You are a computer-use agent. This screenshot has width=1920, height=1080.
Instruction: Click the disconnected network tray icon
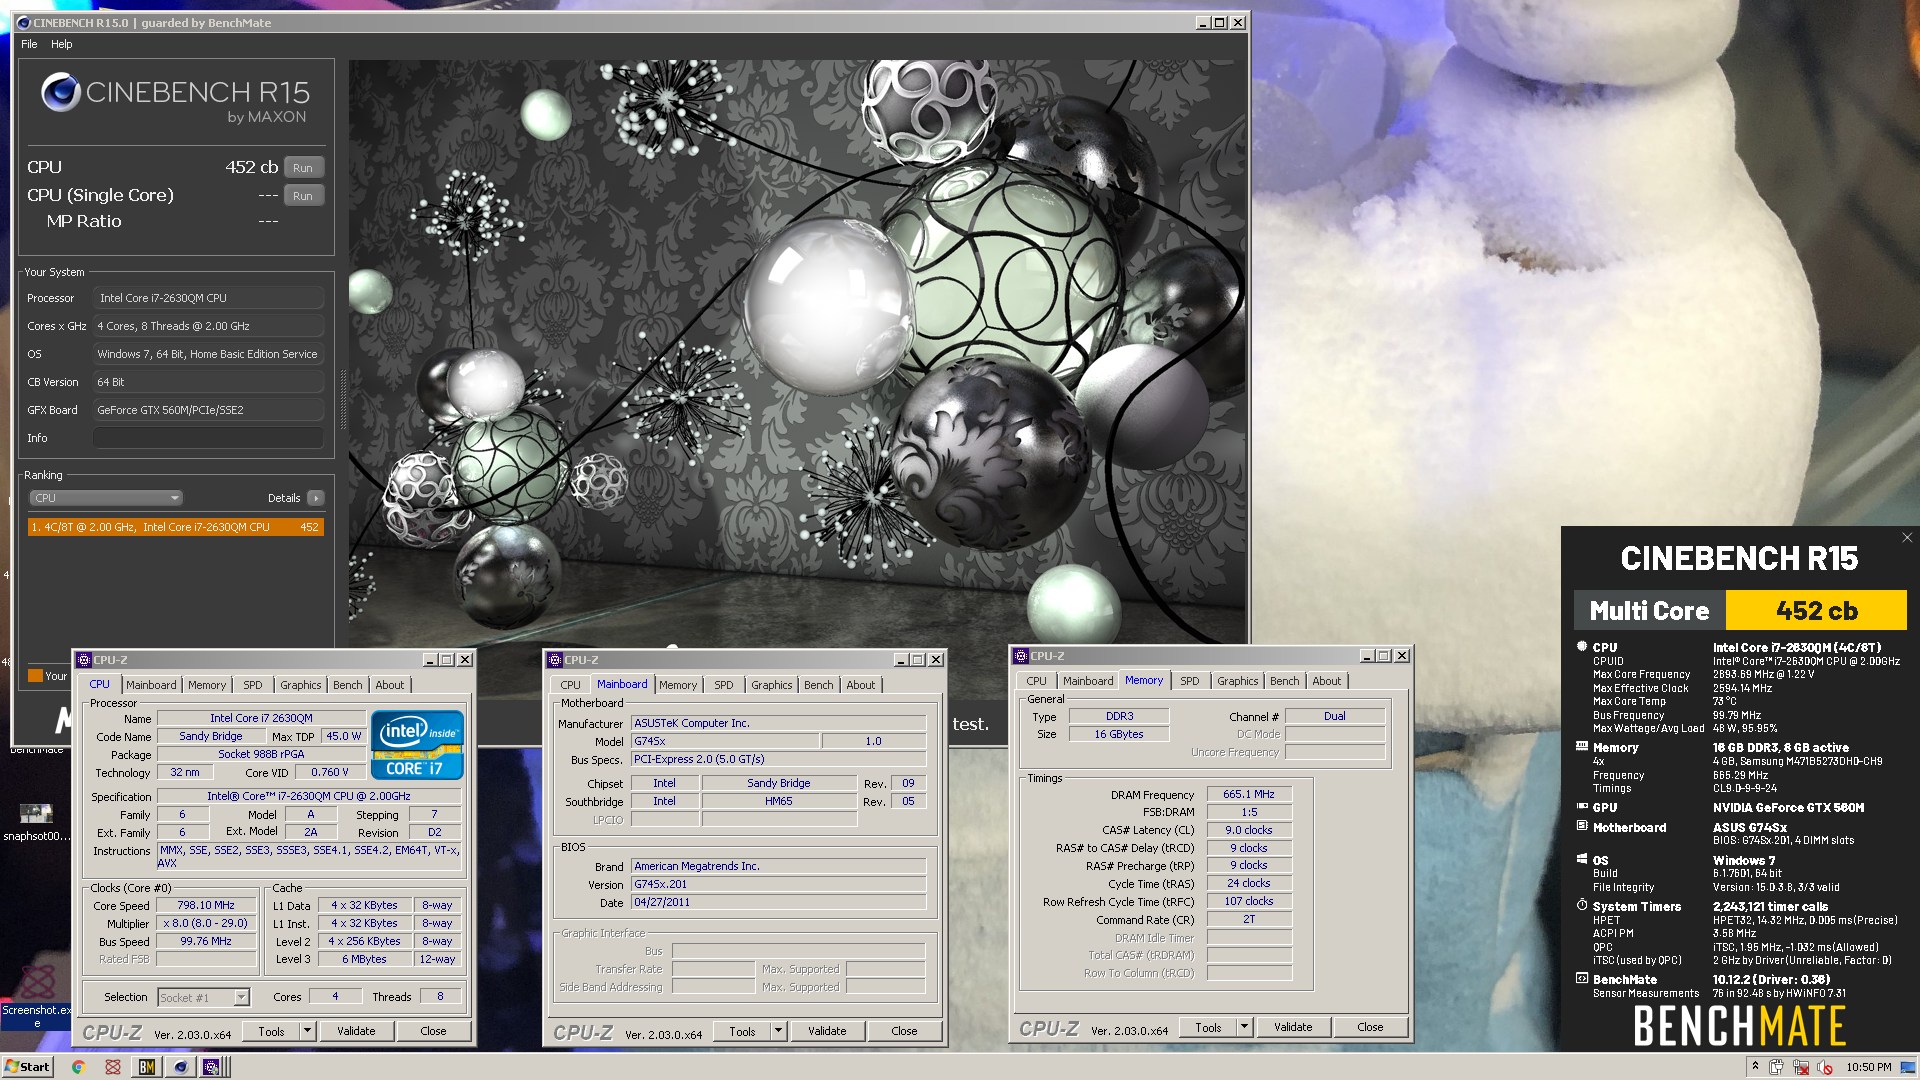[1801, 1067]
